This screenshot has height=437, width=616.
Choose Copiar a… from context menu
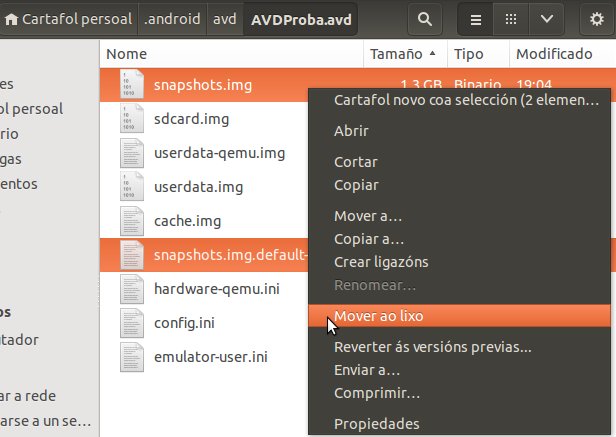point(460,239)
